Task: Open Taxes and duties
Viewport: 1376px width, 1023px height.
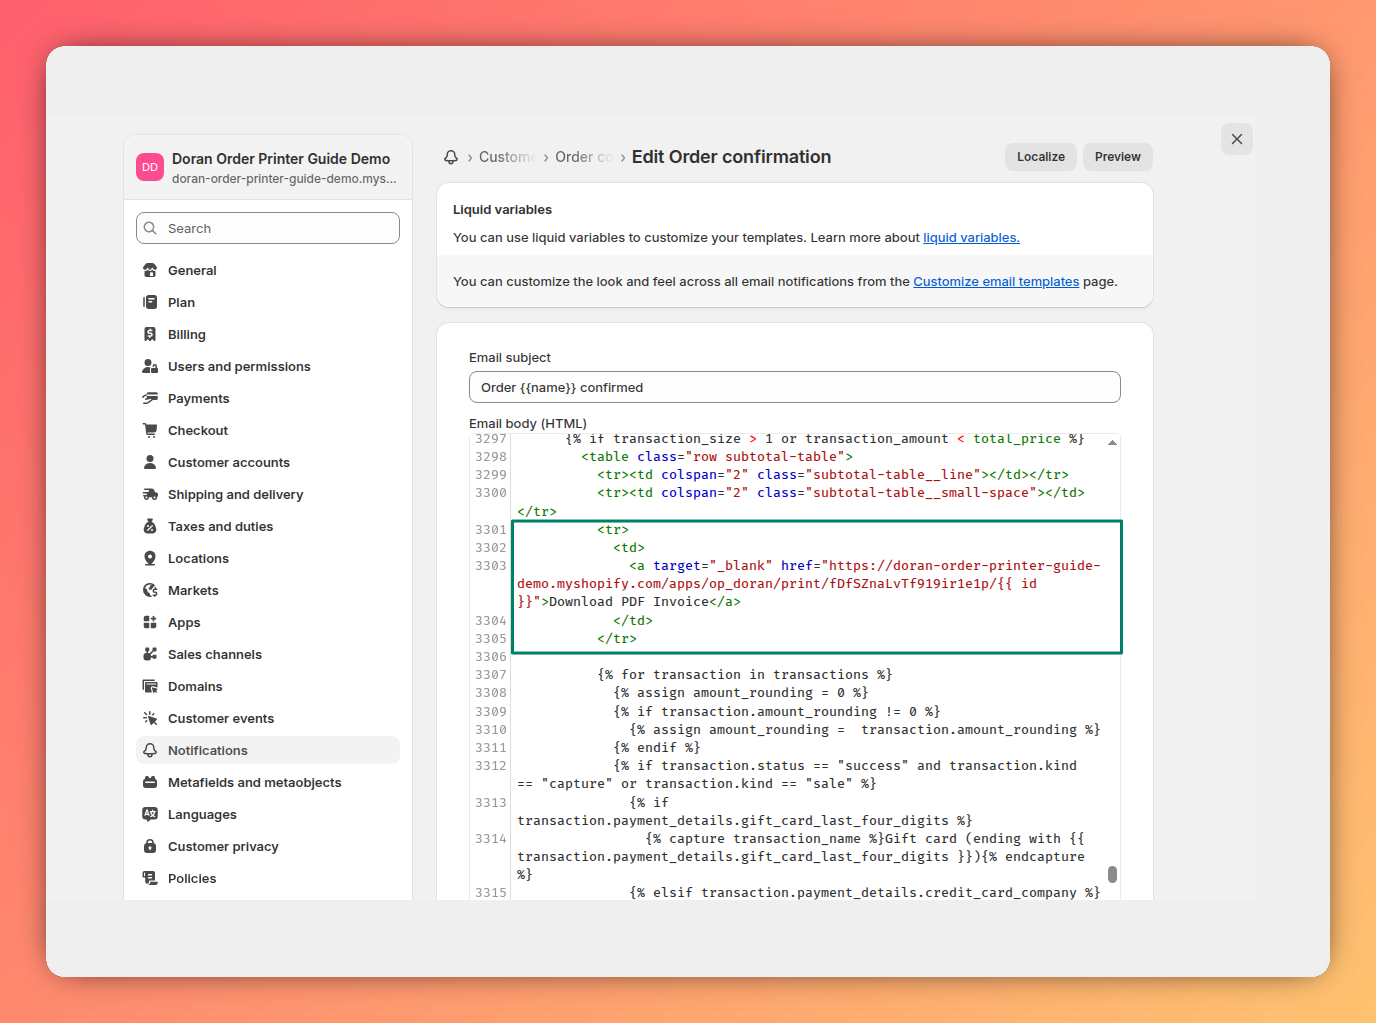Action: [x=268, y=526]
